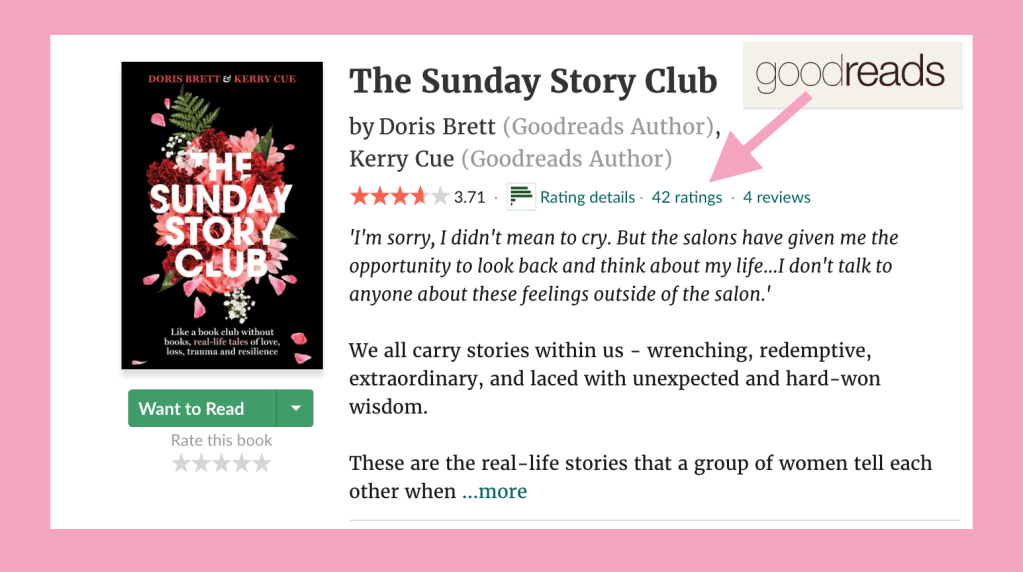Click the 3.71 average rating score
This screenshot has height=572, width=1023.
469,197
